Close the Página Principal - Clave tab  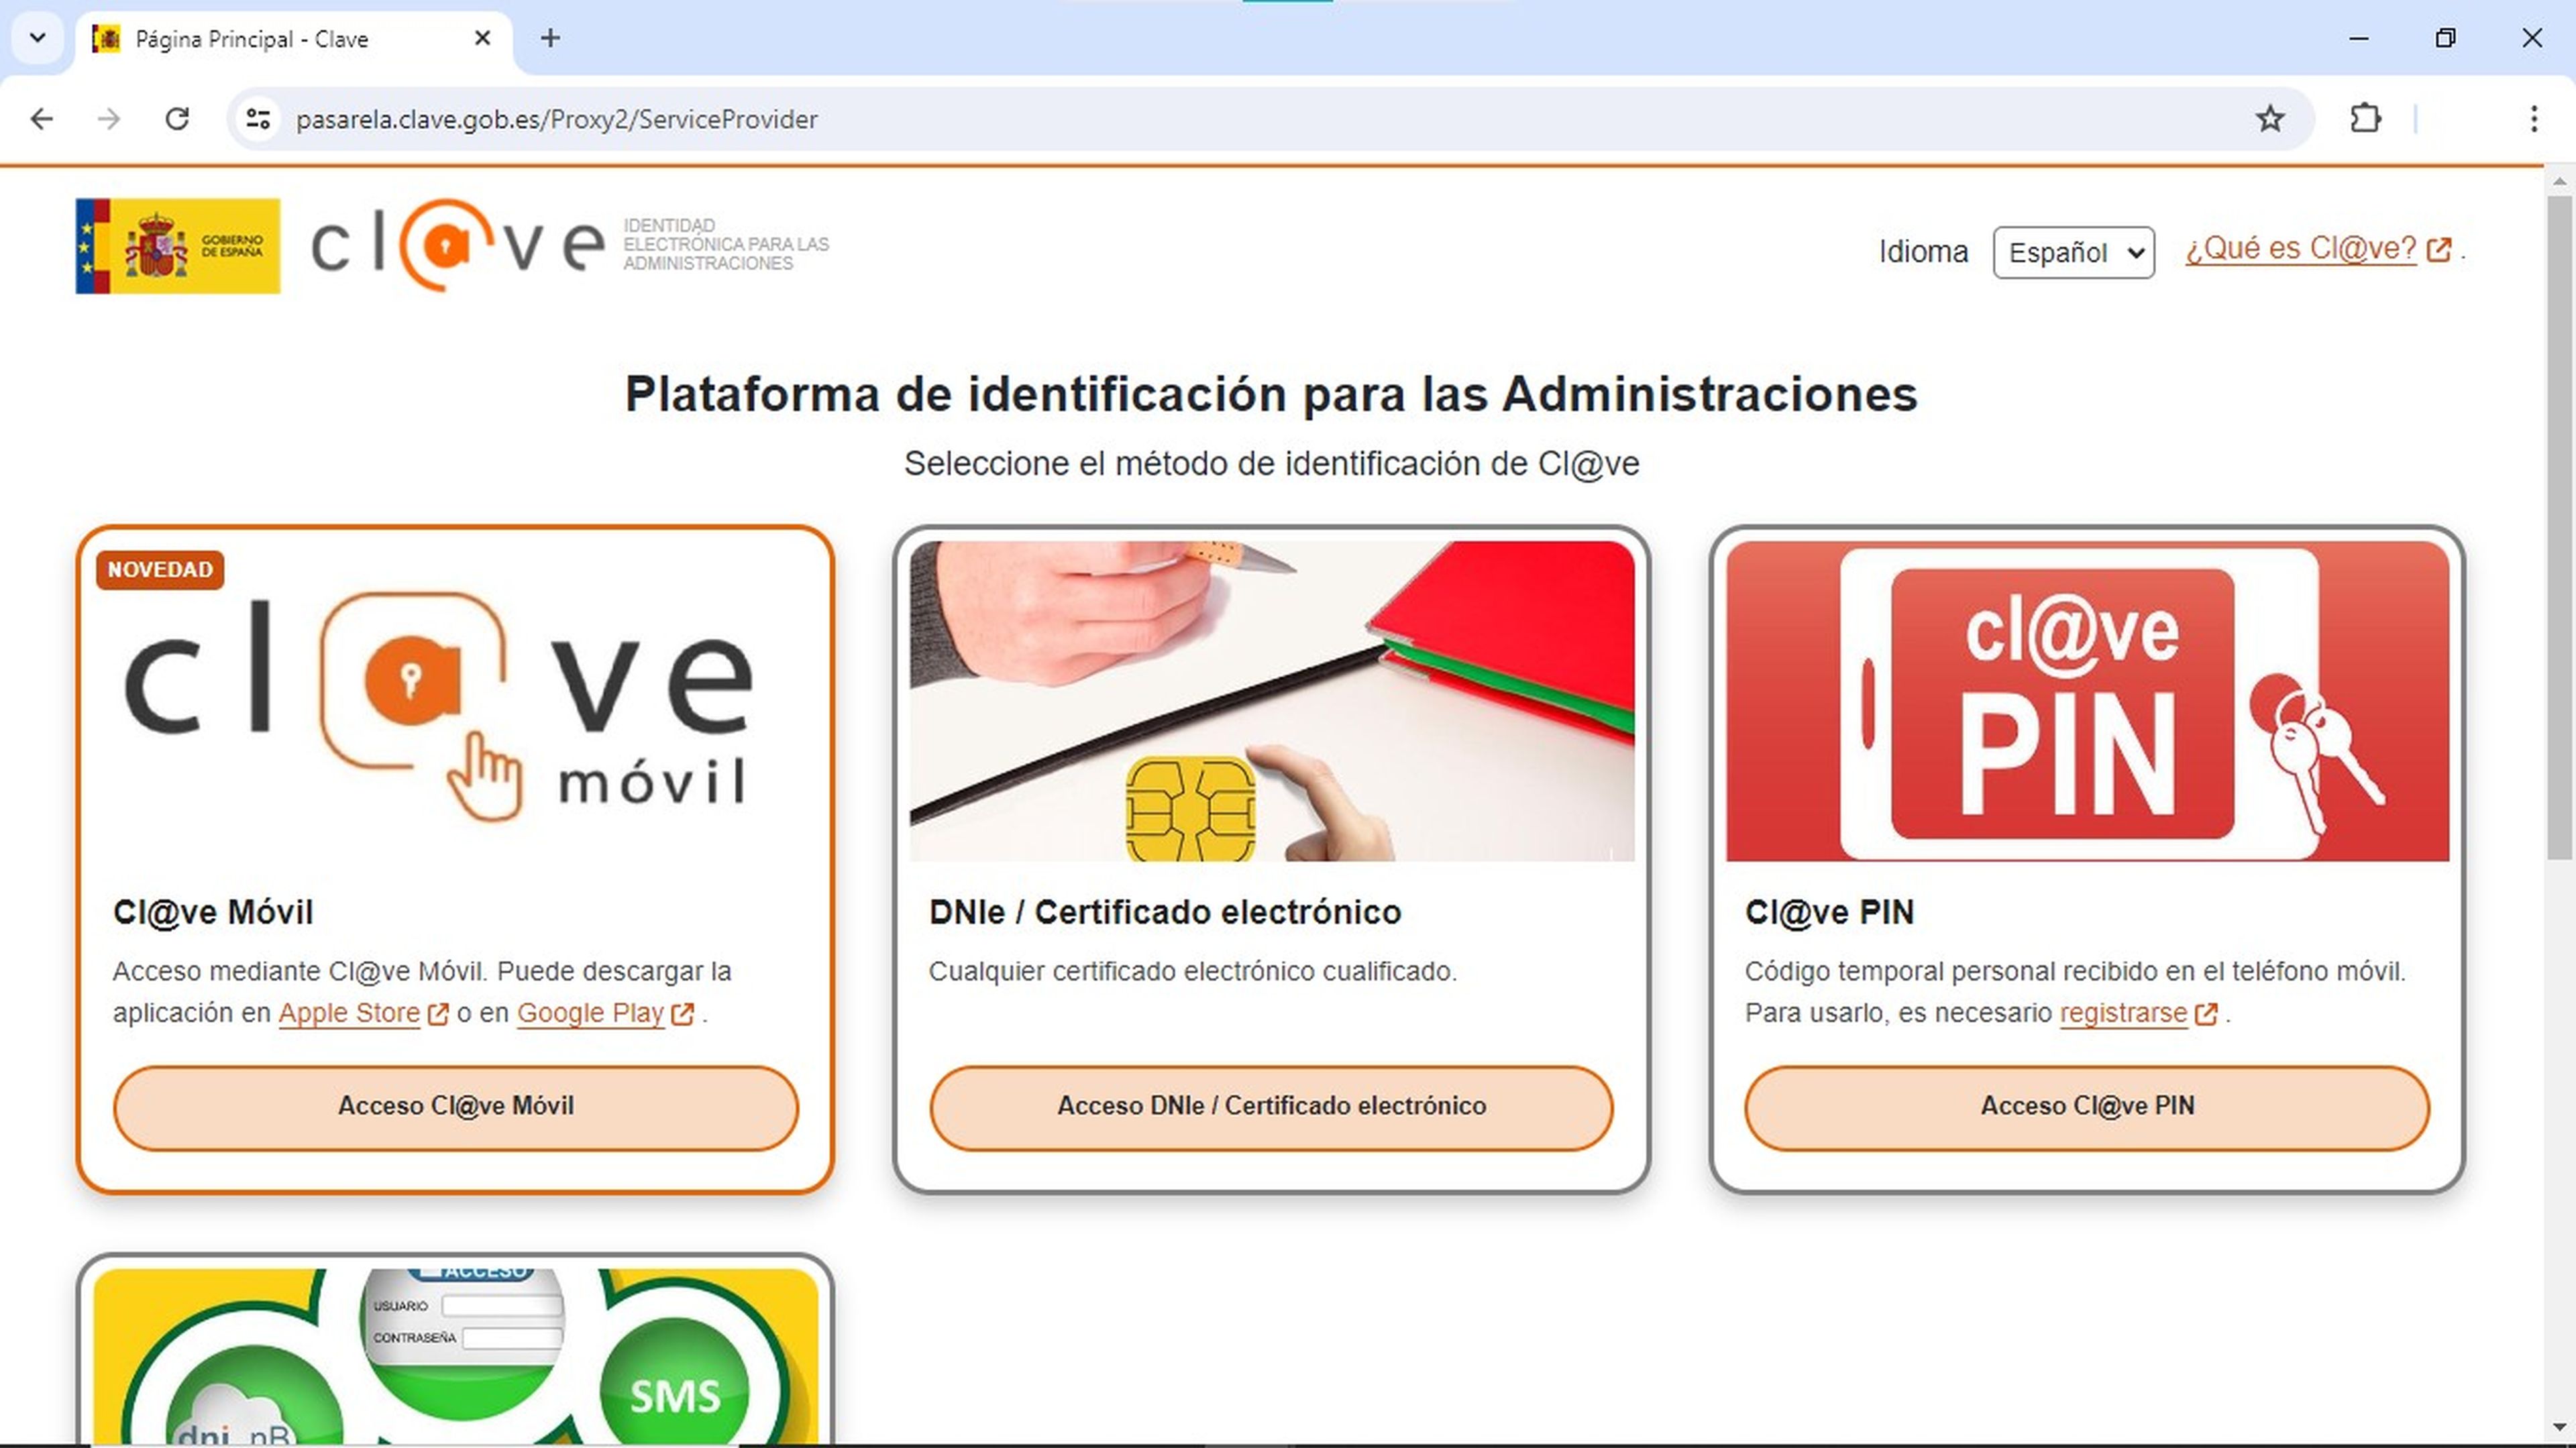(x=482, y=38)
